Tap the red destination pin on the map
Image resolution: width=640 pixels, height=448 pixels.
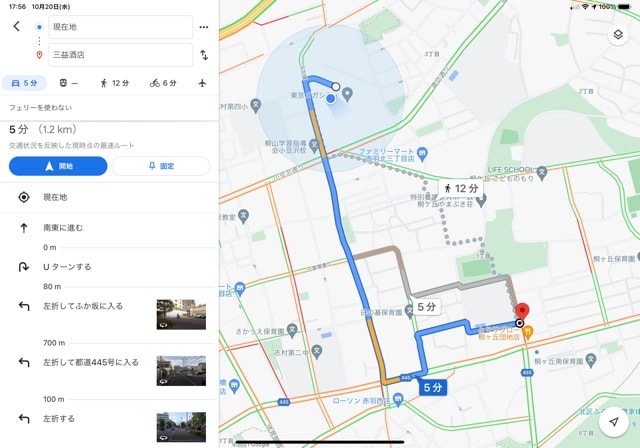(x=521, y=312)
